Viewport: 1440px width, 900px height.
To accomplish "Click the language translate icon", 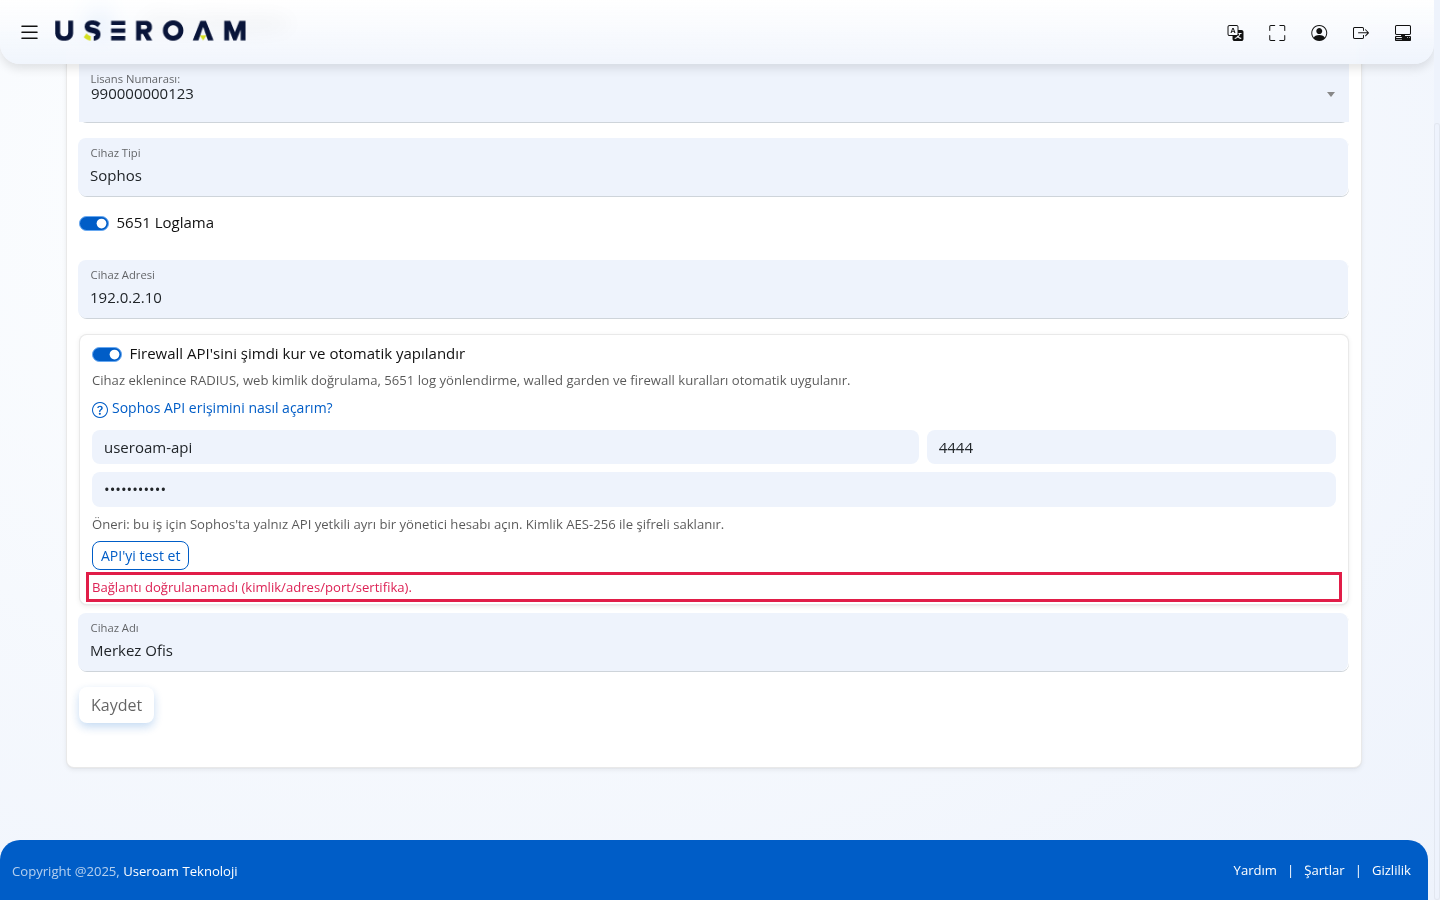I will tap(1235, 33).
